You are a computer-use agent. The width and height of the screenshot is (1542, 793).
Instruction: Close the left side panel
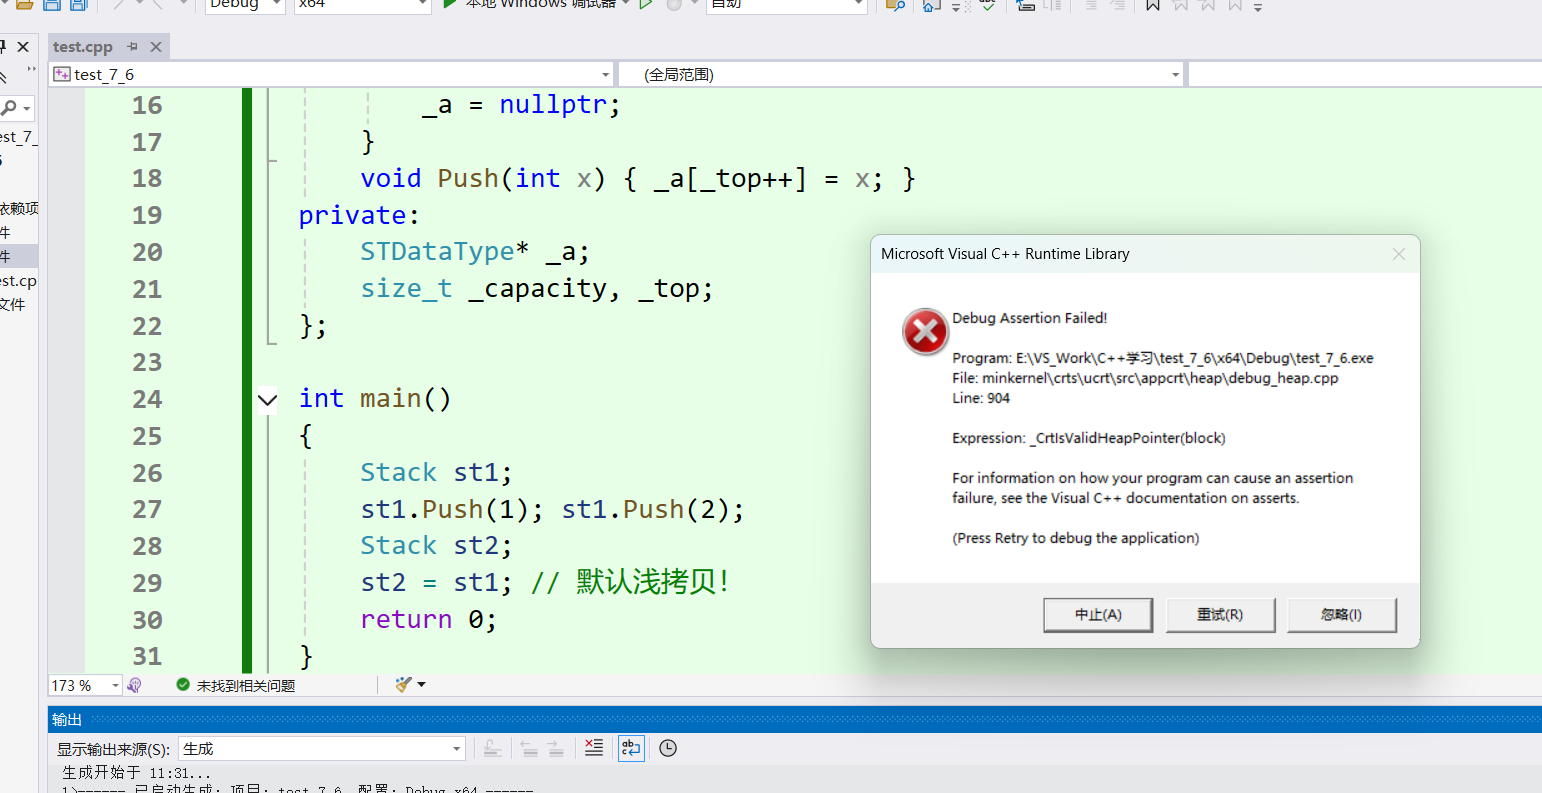coord(23,47)
